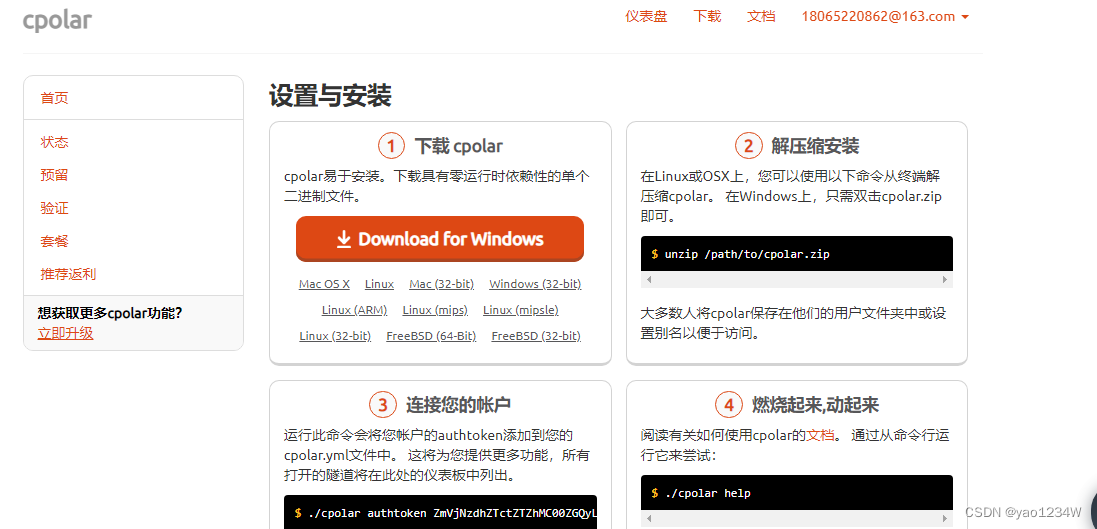
Task: Download the Linux (32-bit) version
Action: point(335,336)
